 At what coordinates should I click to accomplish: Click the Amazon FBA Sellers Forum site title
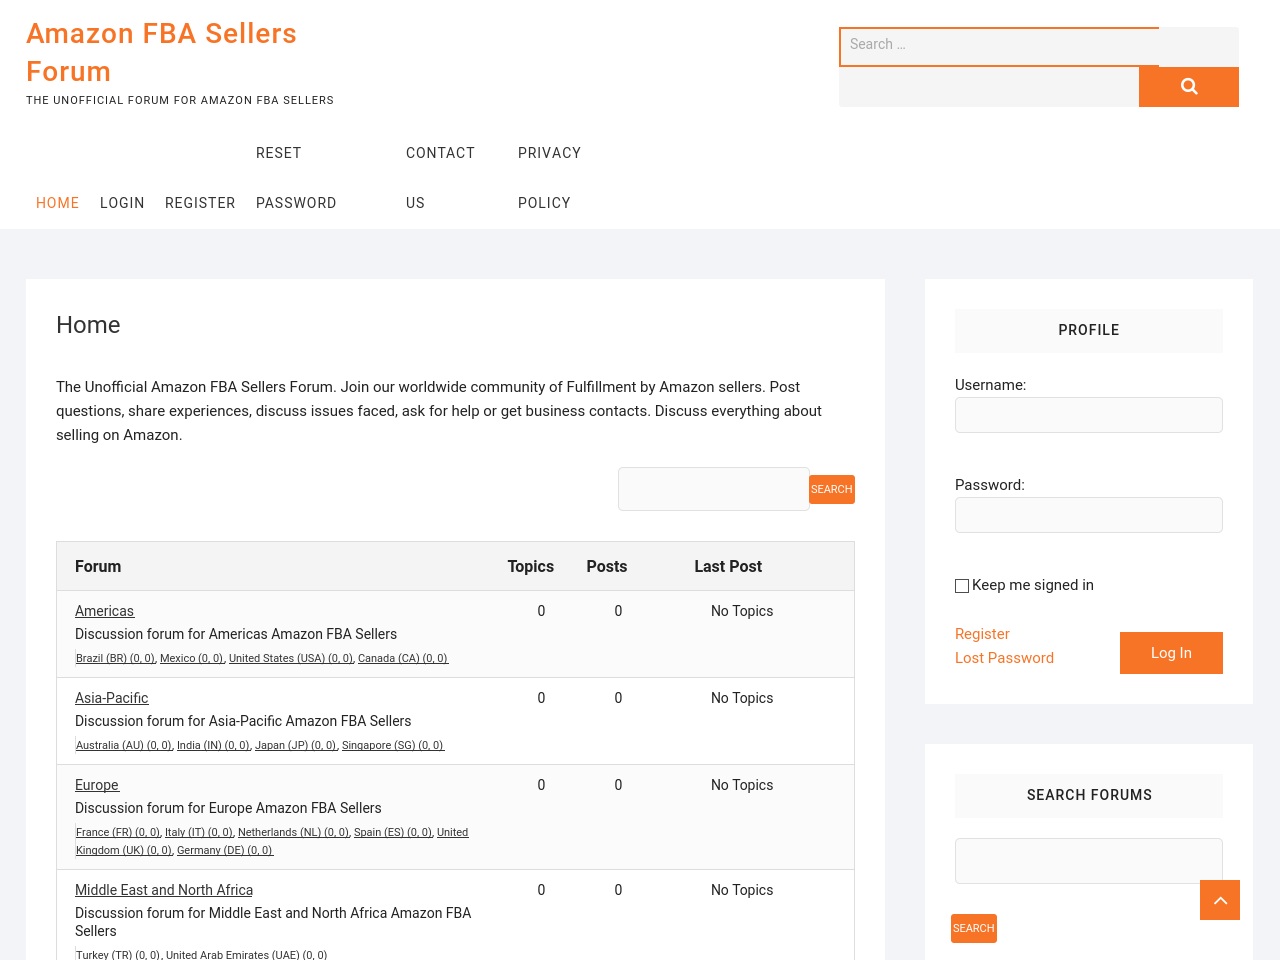pyautogui.click(x=161, y=52)
